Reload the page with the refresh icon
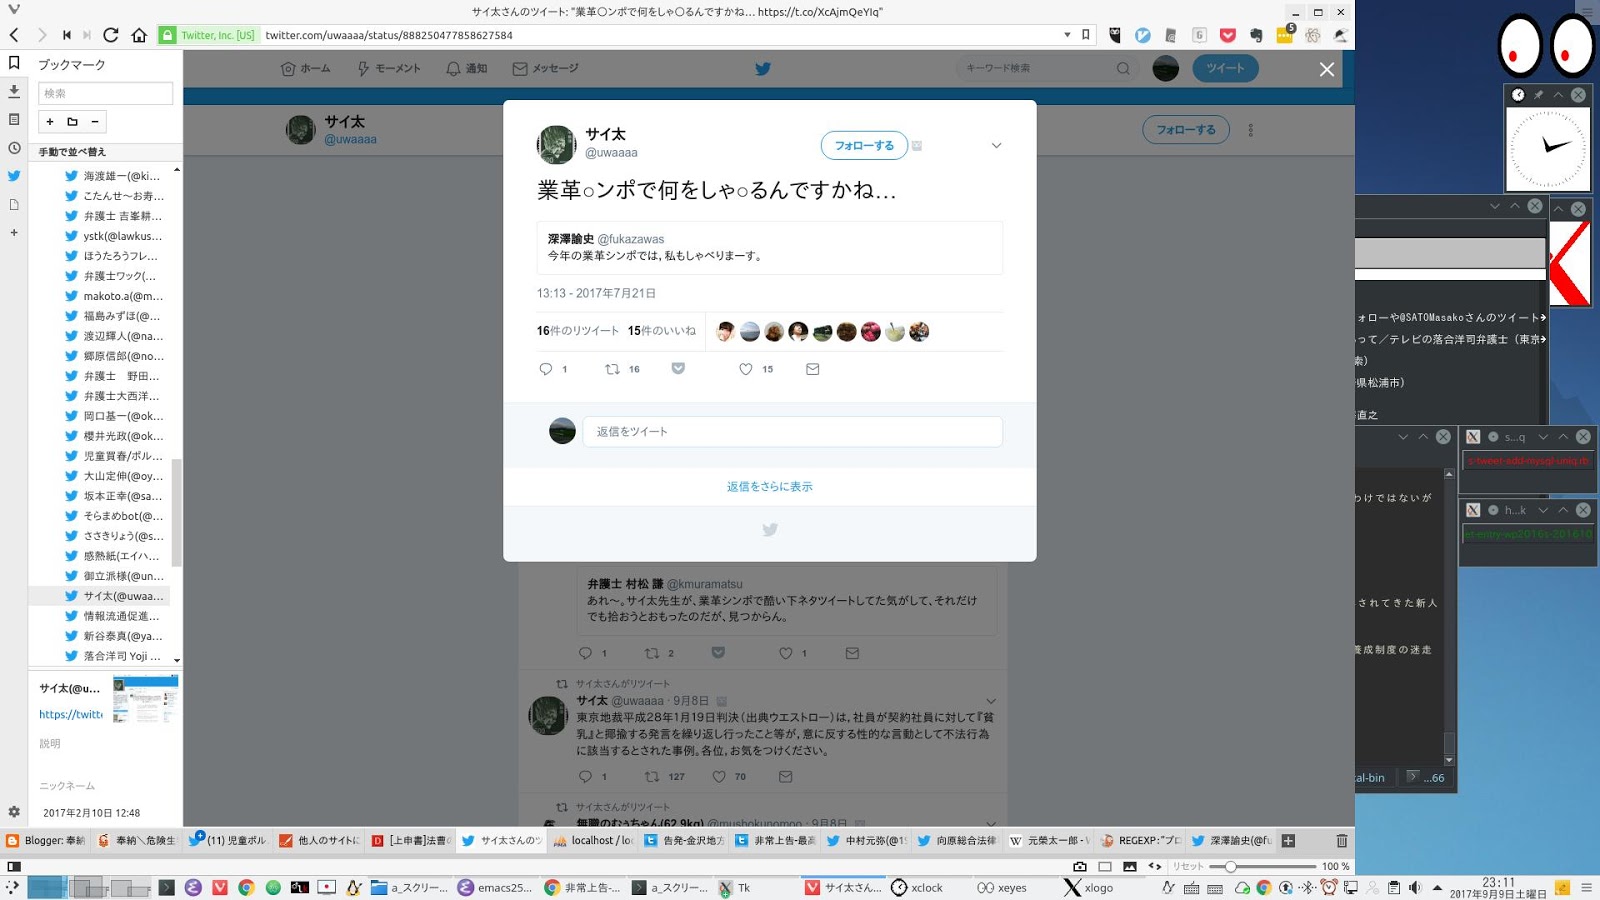This screenshot has width=1600, height=900. point(111,35)
